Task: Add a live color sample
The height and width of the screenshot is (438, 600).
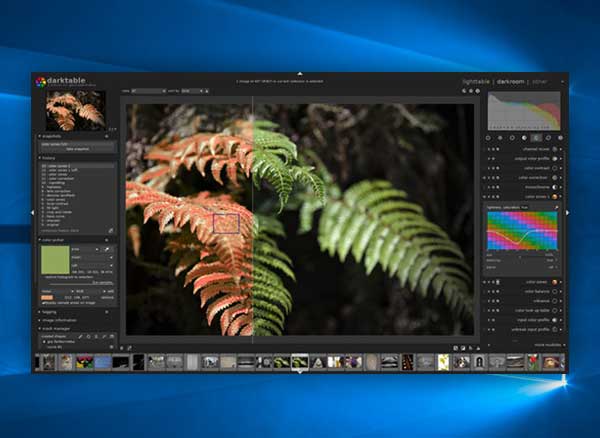Action: pos(110,291)
